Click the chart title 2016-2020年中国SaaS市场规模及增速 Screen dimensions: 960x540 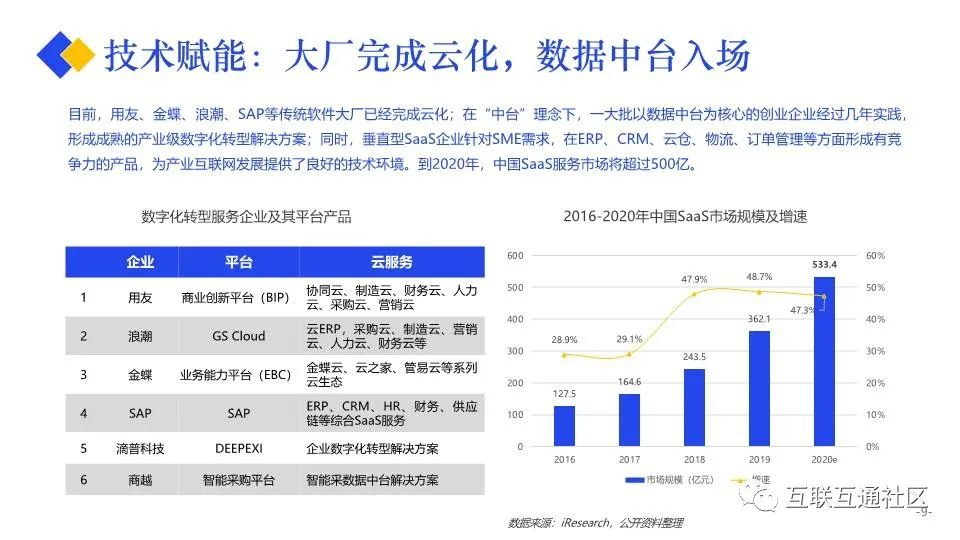[x=685, y=216]
